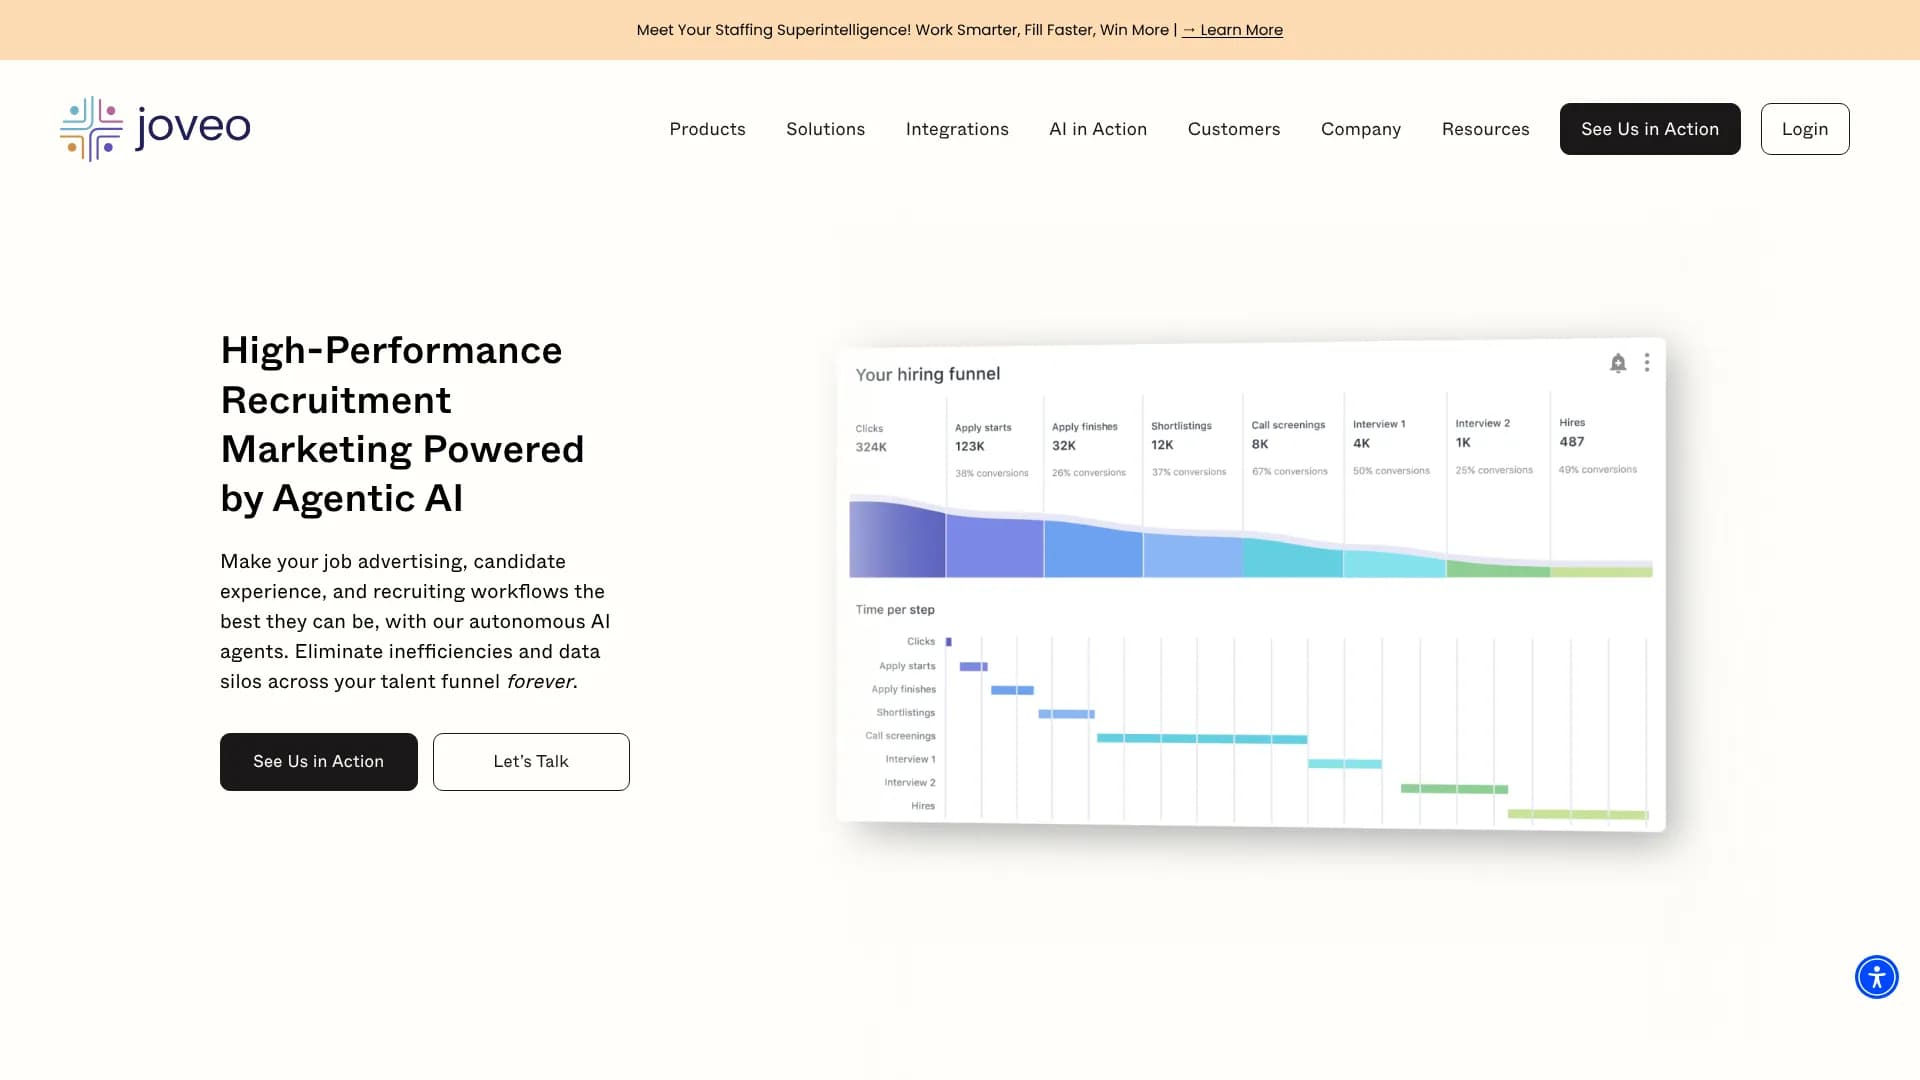This screenshot has height=1080, width=1920.
Task: Select AI in Action in the navigation
Action: (x=1097, y=129)
